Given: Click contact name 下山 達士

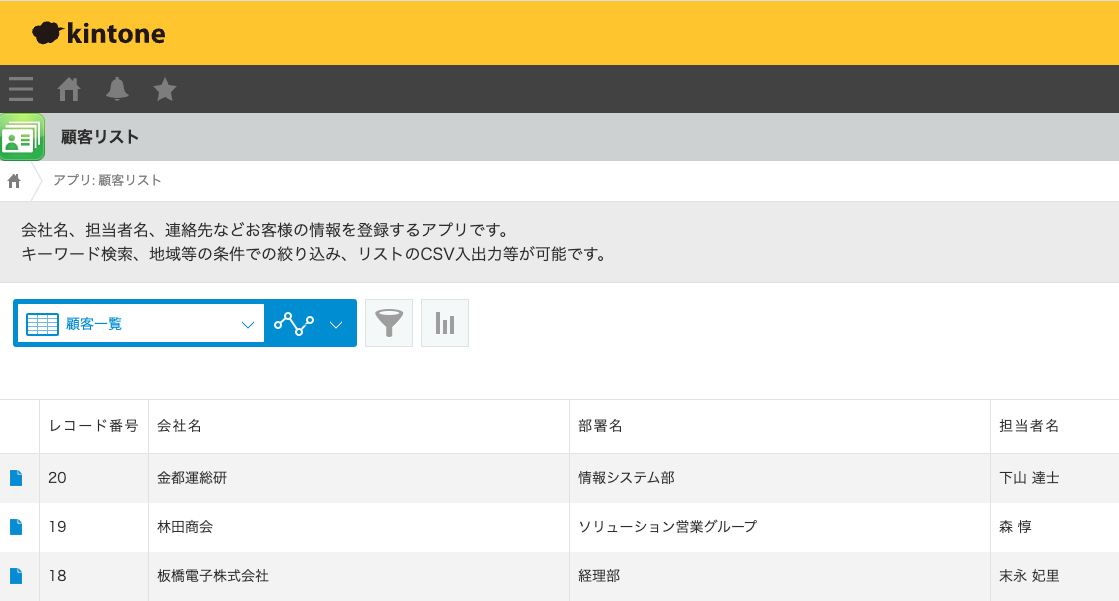Looking at the screenshot, I should [1029, 478].
